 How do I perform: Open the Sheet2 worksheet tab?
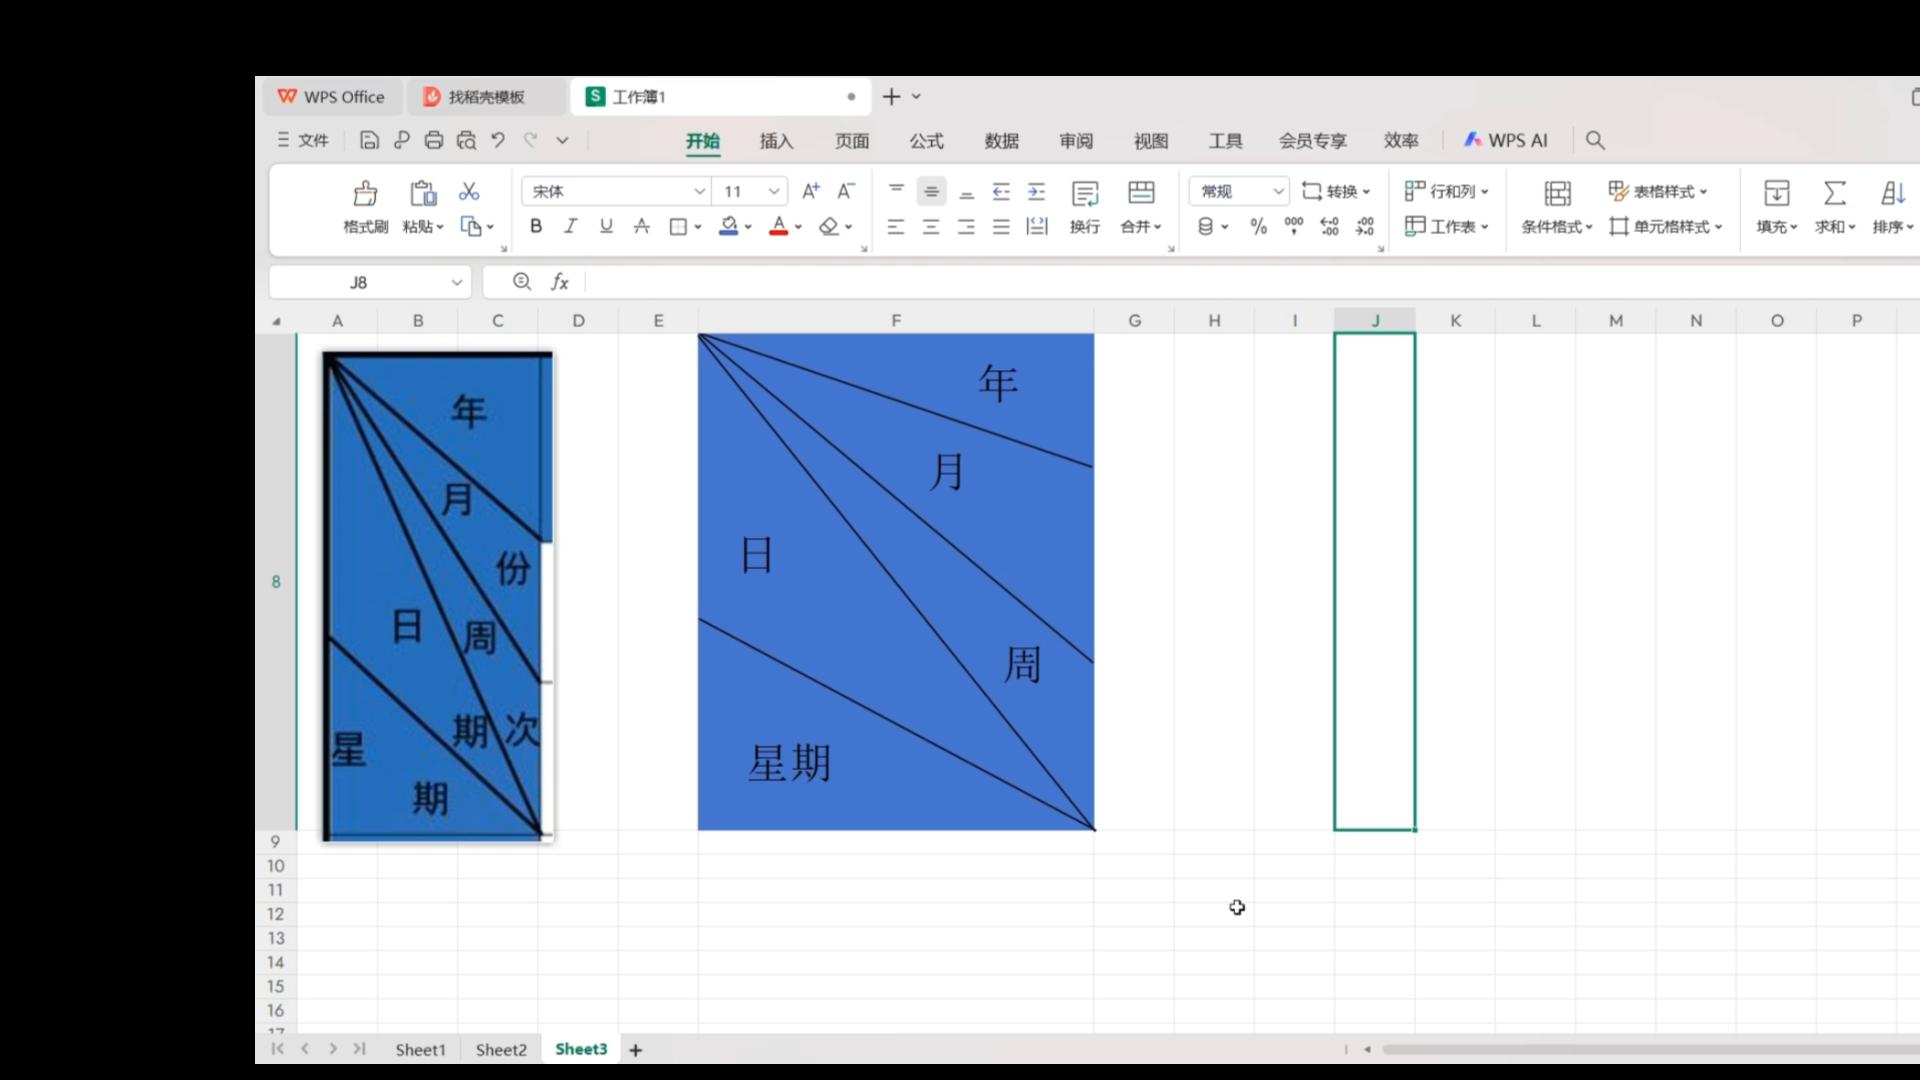point(500,1050)
